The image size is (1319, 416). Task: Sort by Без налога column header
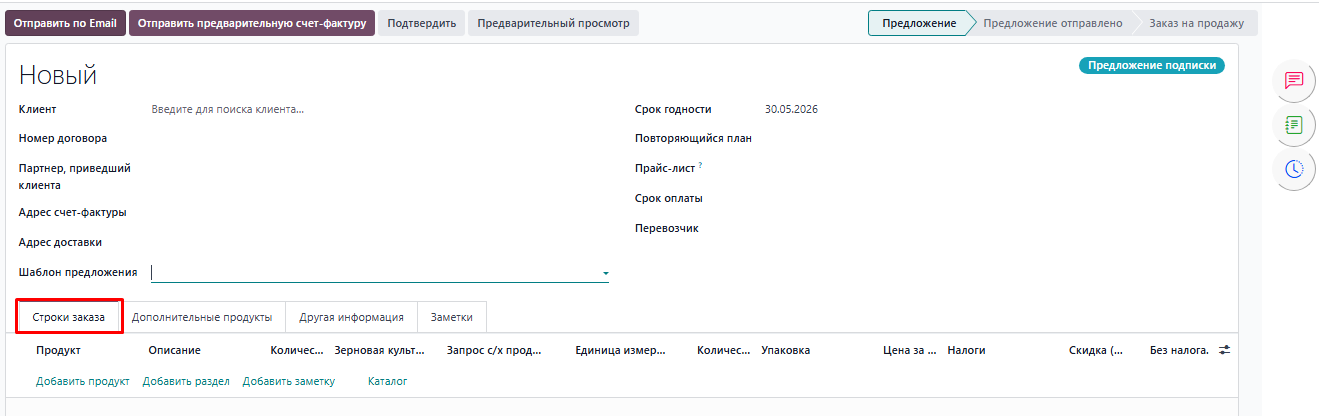point(1179,350)
